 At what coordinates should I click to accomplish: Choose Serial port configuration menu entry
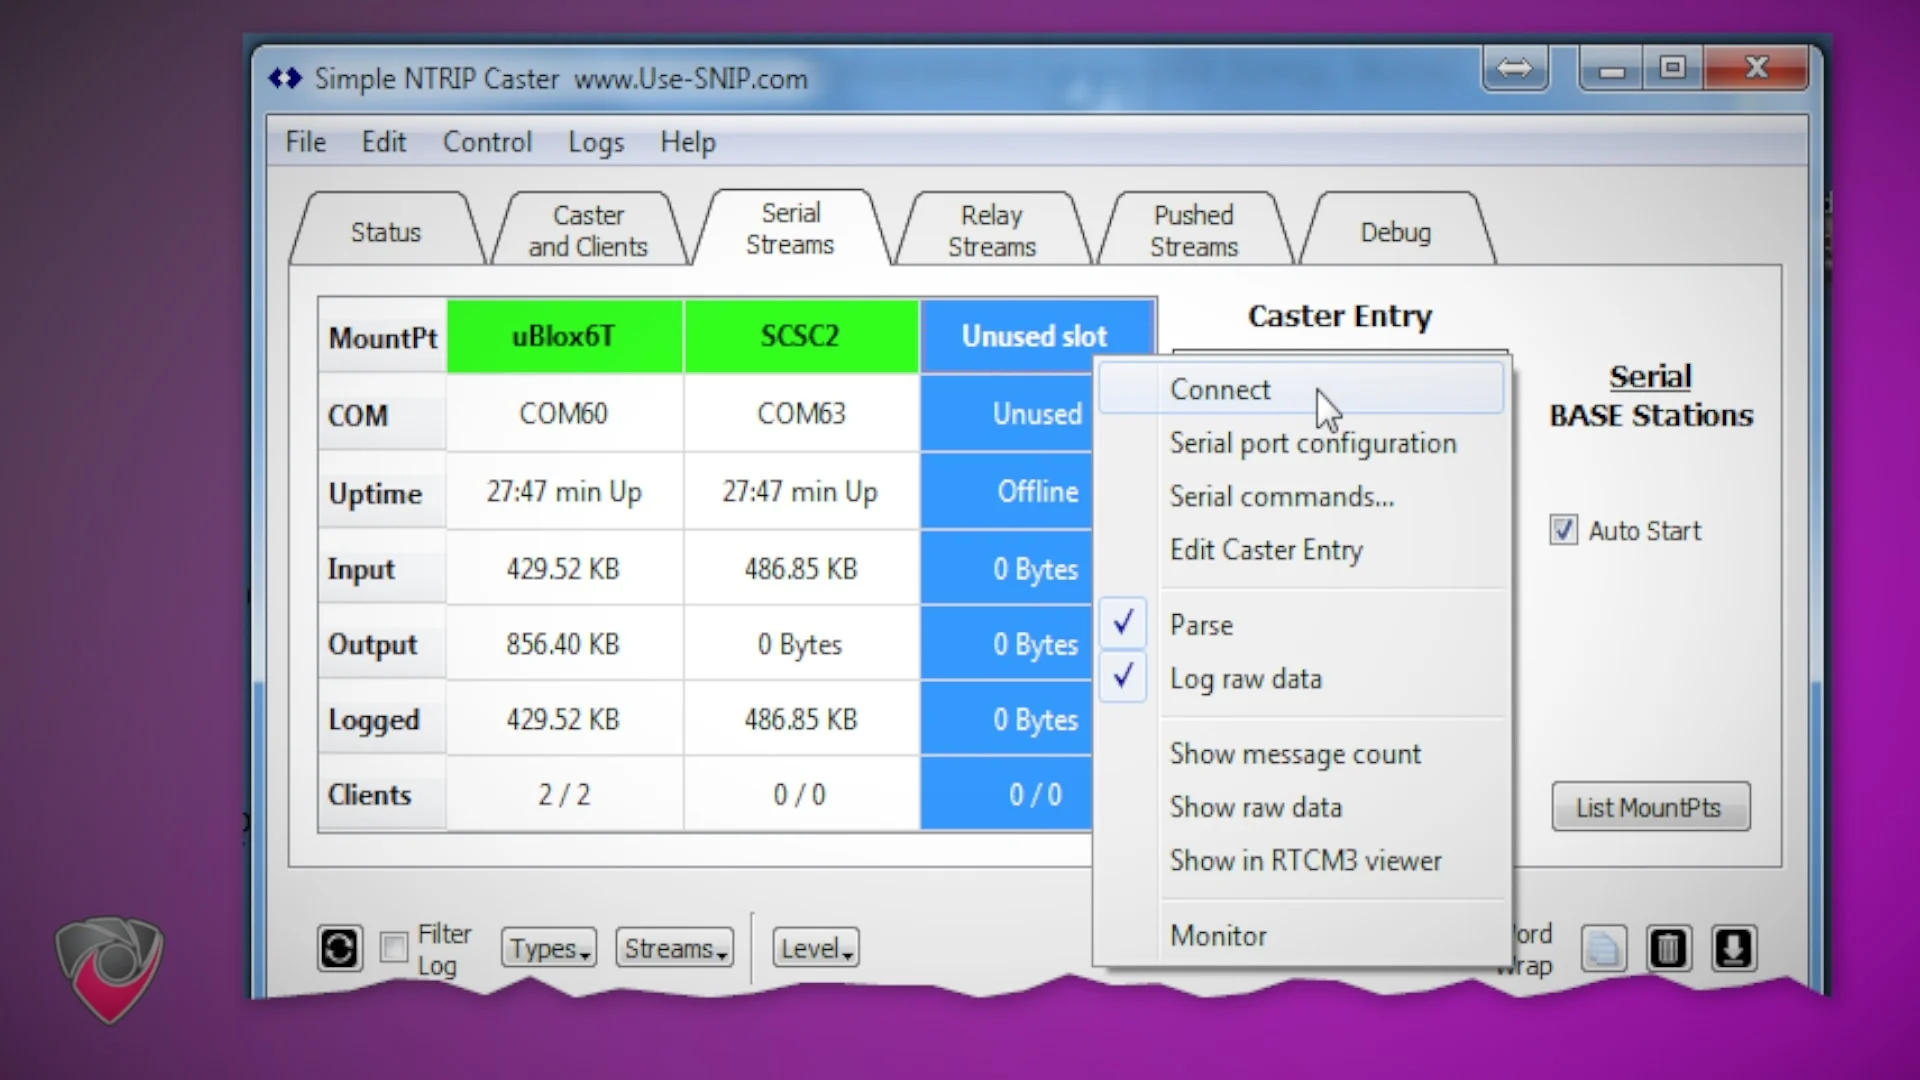(1302, 443)
